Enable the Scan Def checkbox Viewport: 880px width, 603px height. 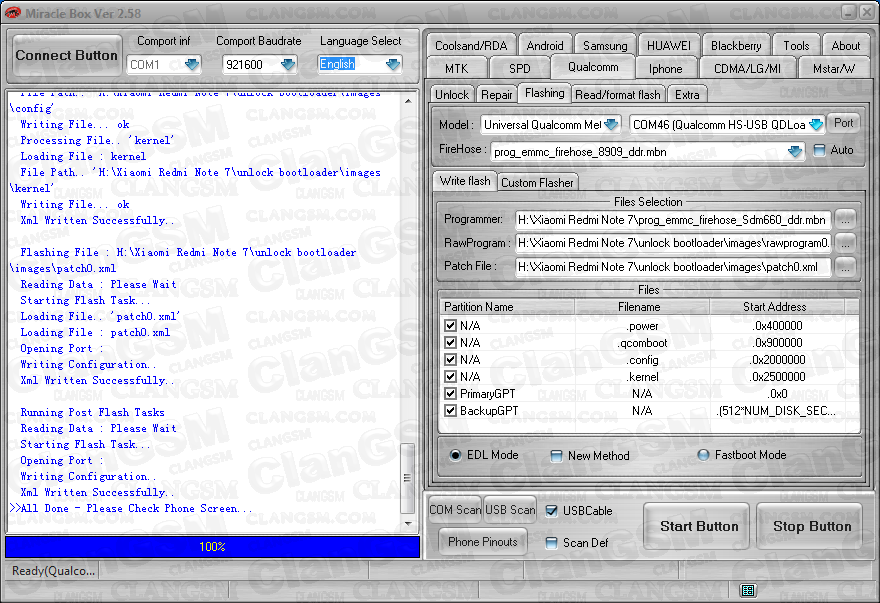click(x=552, y=543)
